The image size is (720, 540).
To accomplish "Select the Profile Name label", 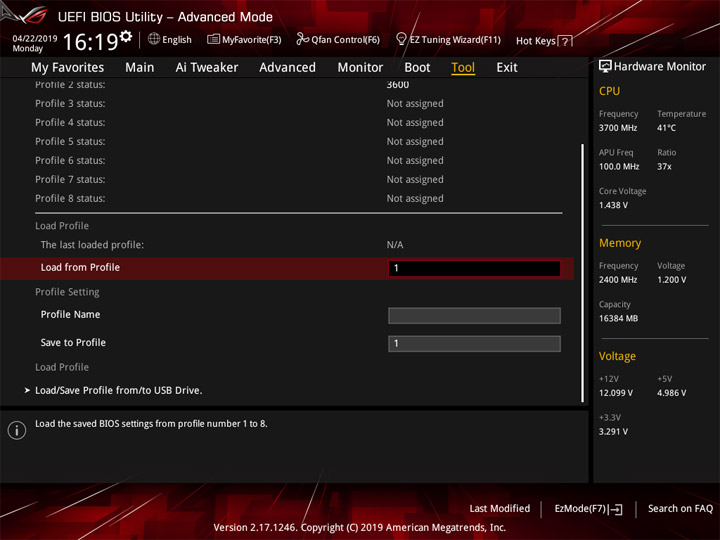I will click(70, 315).
